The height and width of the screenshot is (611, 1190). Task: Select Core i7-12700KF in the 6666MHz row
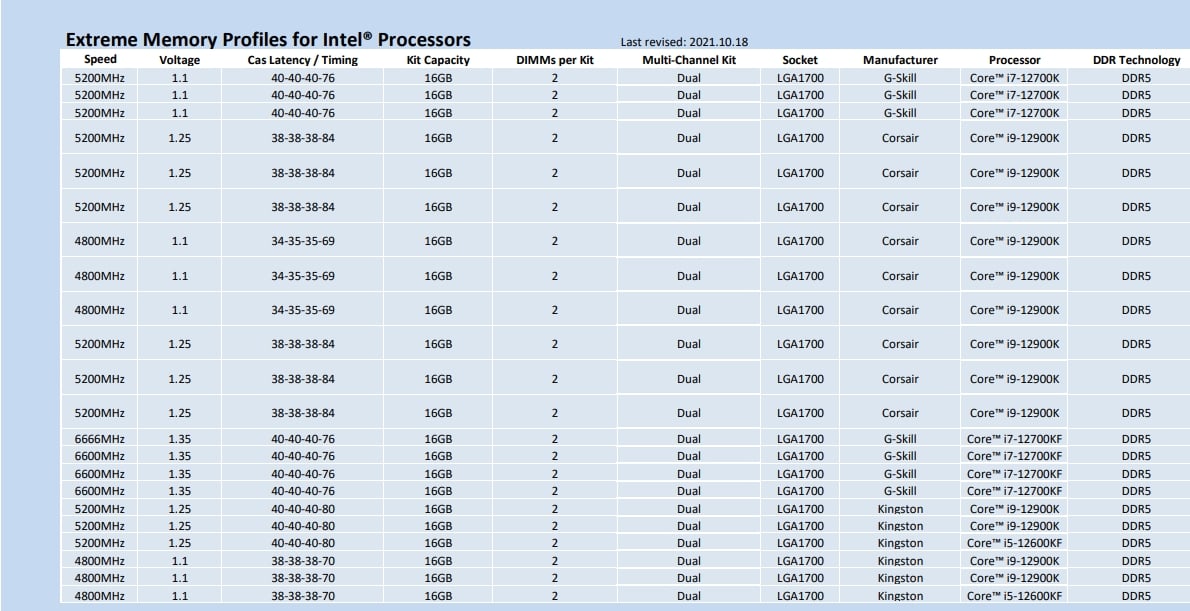pyautogui.click(x=1014, y=439)
